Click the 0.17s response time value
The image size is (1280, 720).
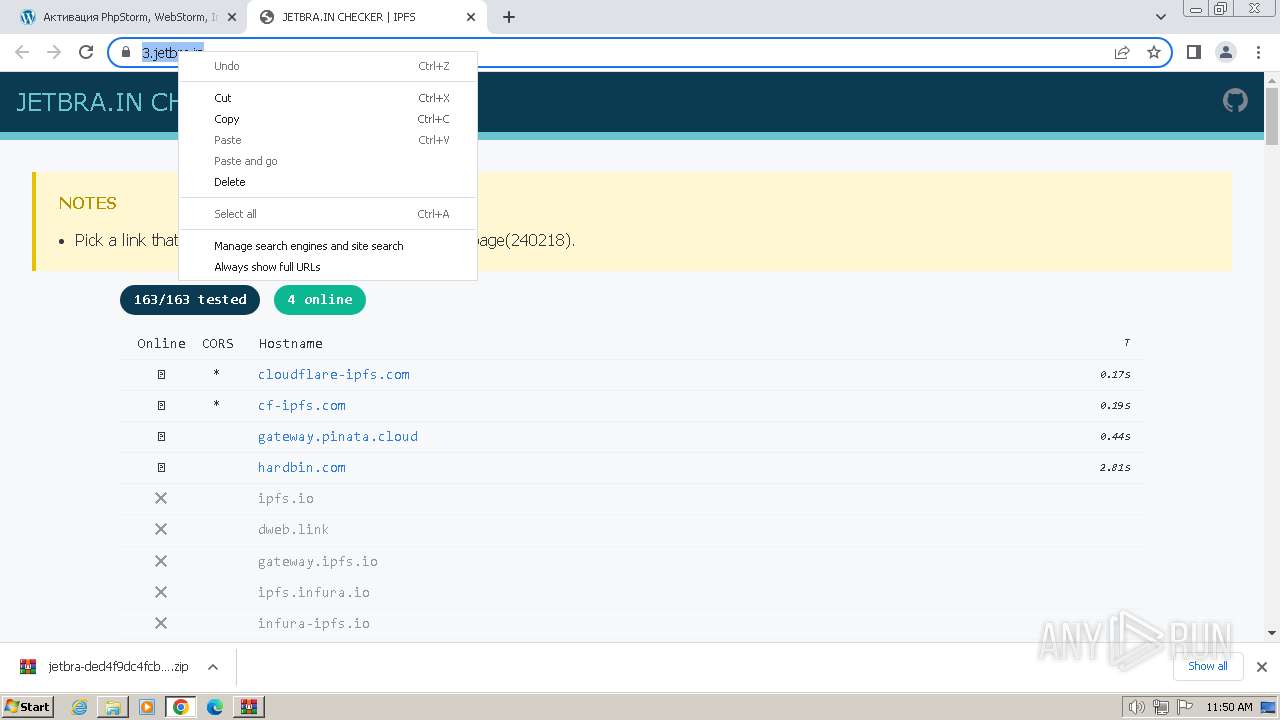pos(1115,374)
